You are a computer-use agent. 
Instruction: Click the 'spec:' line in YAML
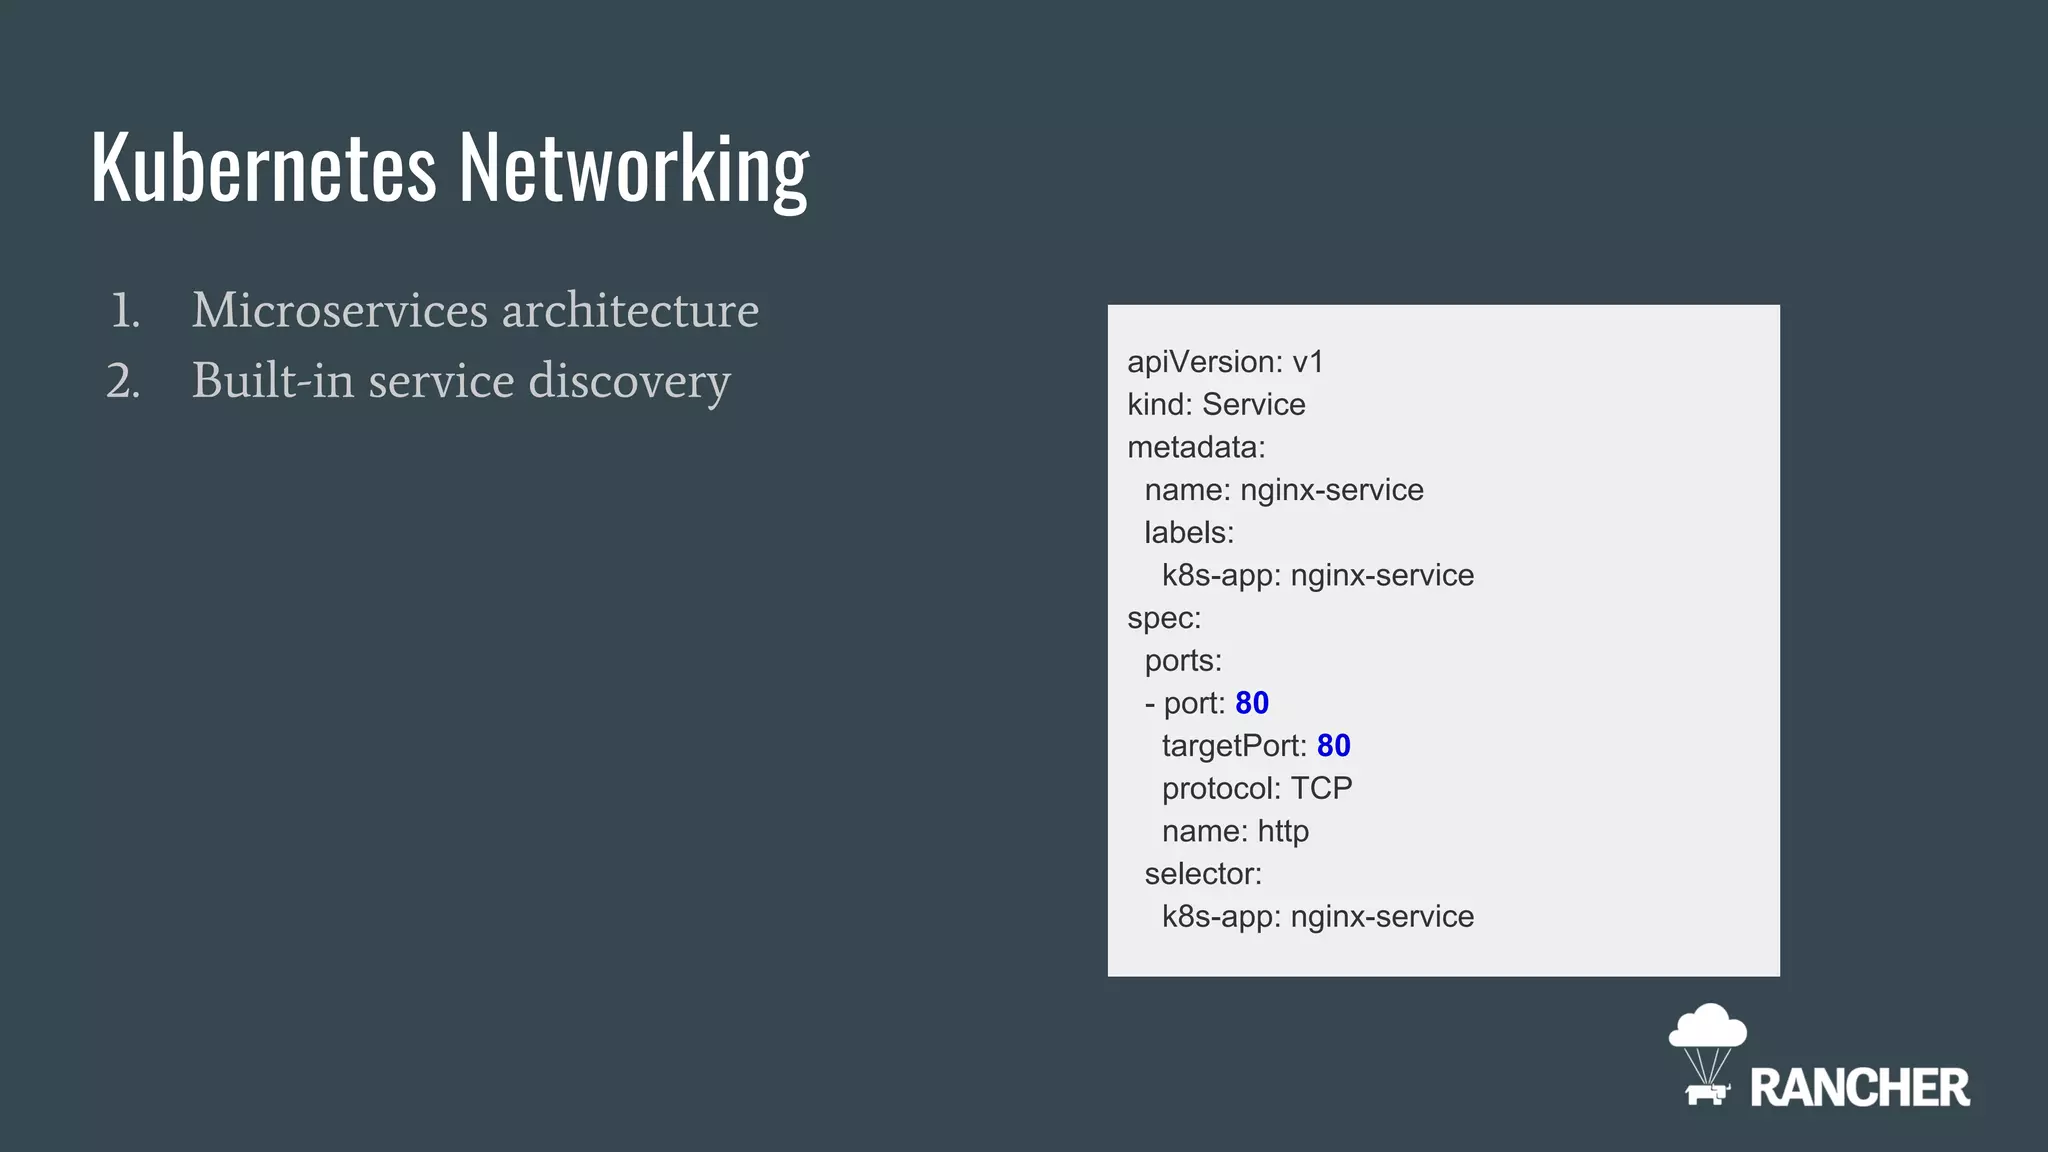pos(1164,618)
